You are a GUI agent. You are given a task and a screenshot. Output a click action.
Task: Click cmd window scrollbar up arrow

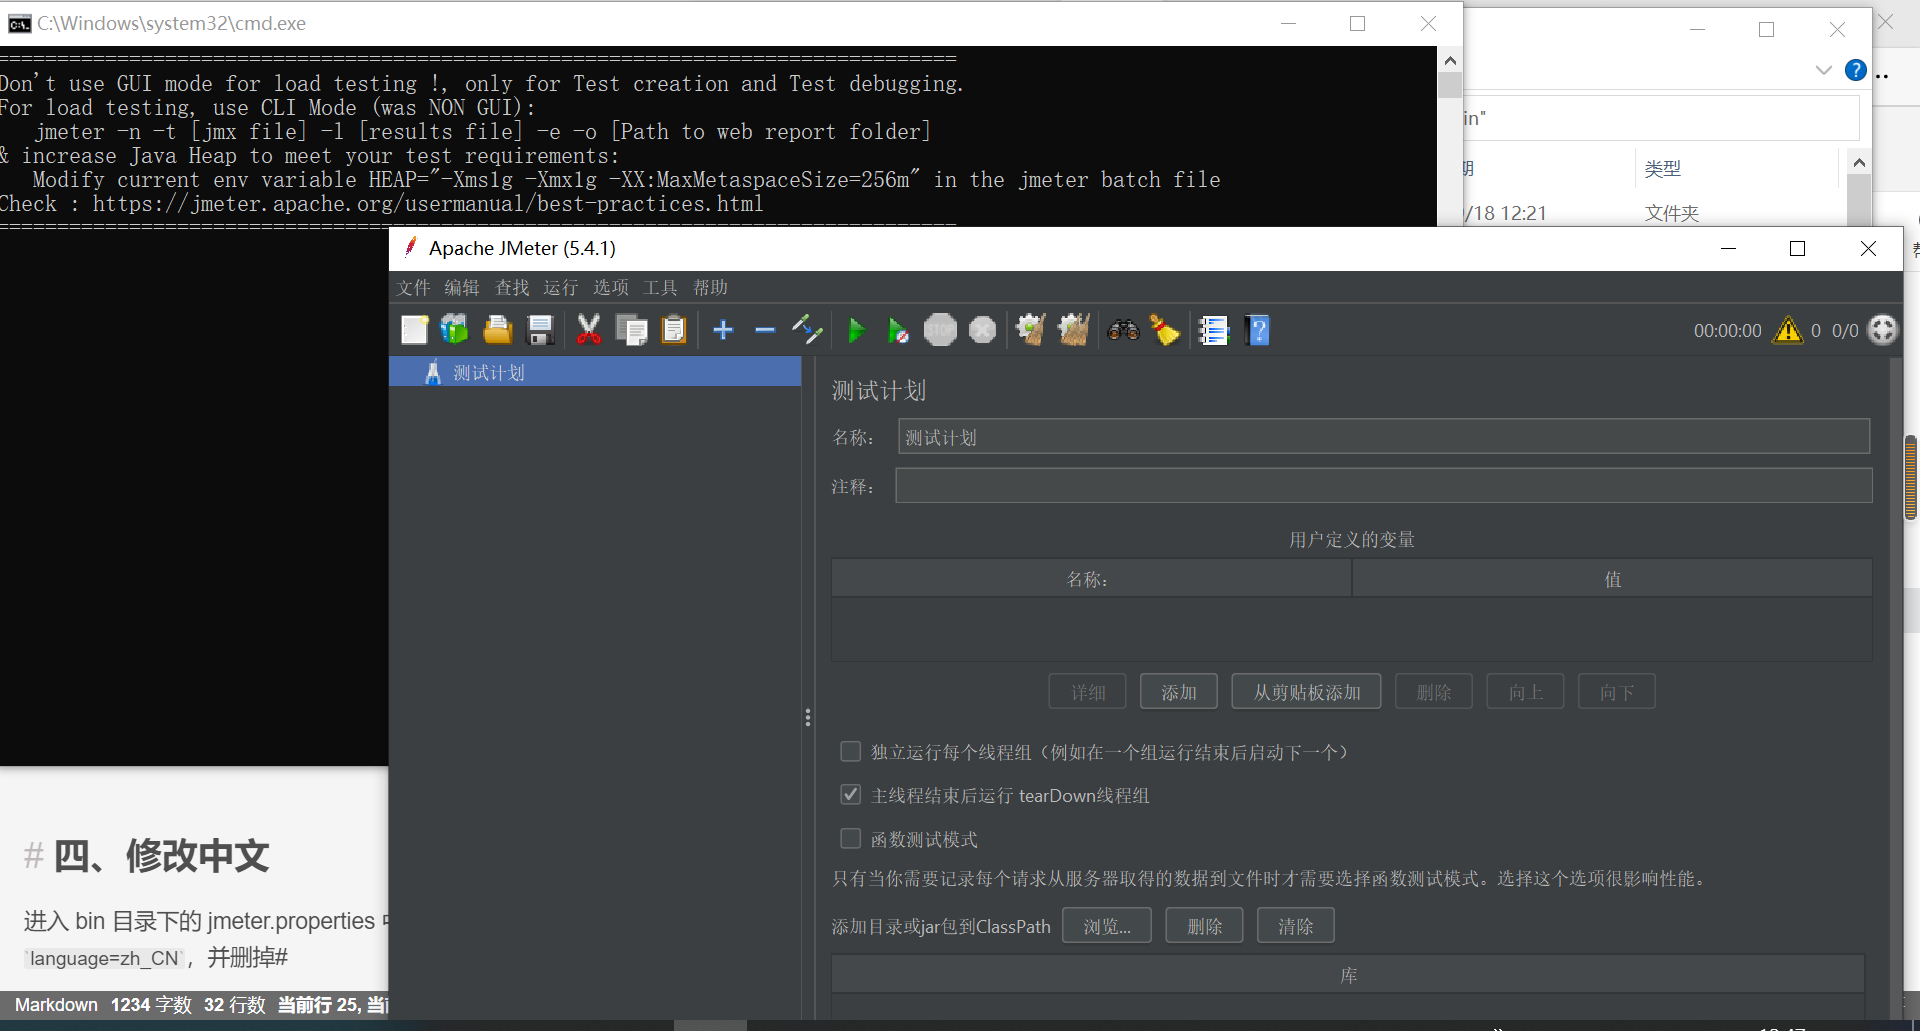click(1450, 60)
